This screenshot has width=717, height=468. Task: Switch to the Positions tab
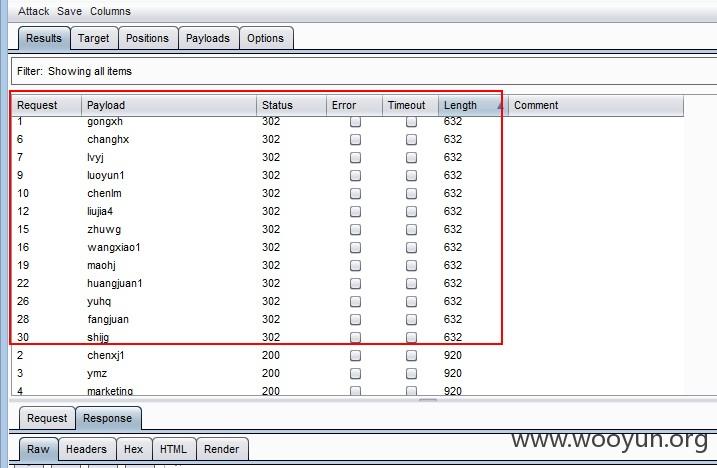point(147,38)
